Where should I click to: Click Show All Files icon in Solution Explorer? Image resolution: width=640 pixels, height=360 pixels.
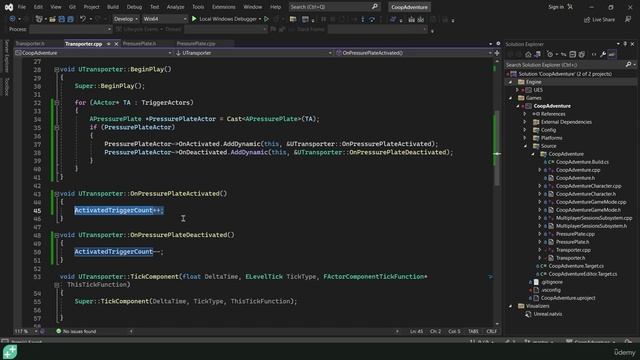[x=582, y=55]
